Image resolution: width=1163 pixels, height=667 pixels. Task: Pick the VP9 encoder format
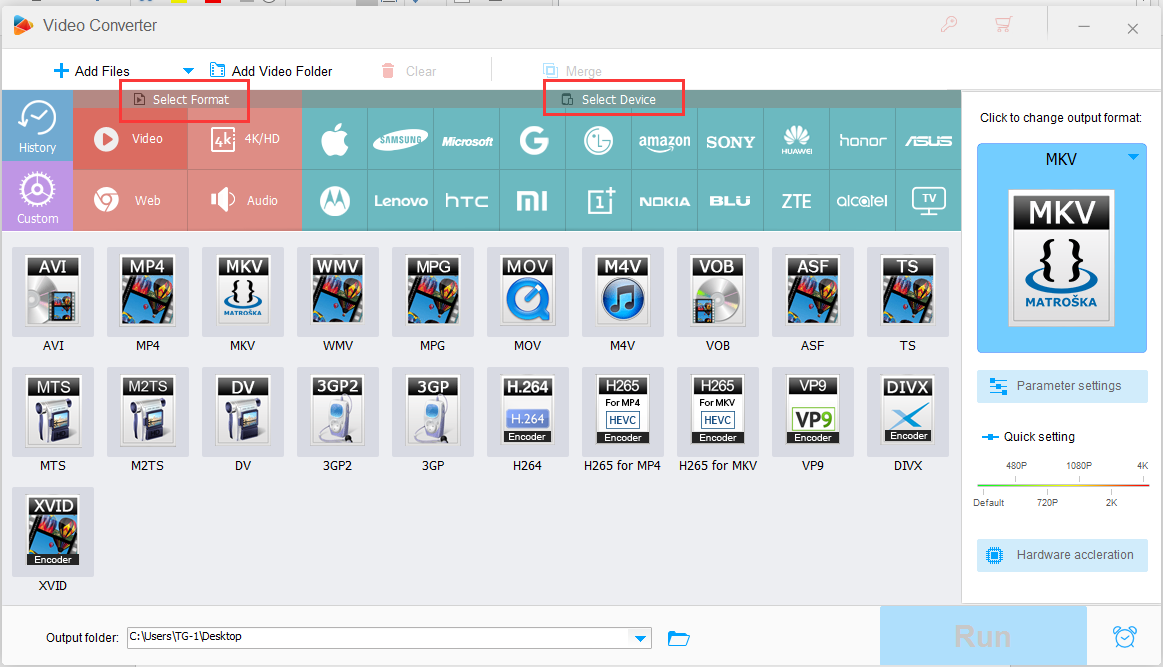click(x=812, y=412)
